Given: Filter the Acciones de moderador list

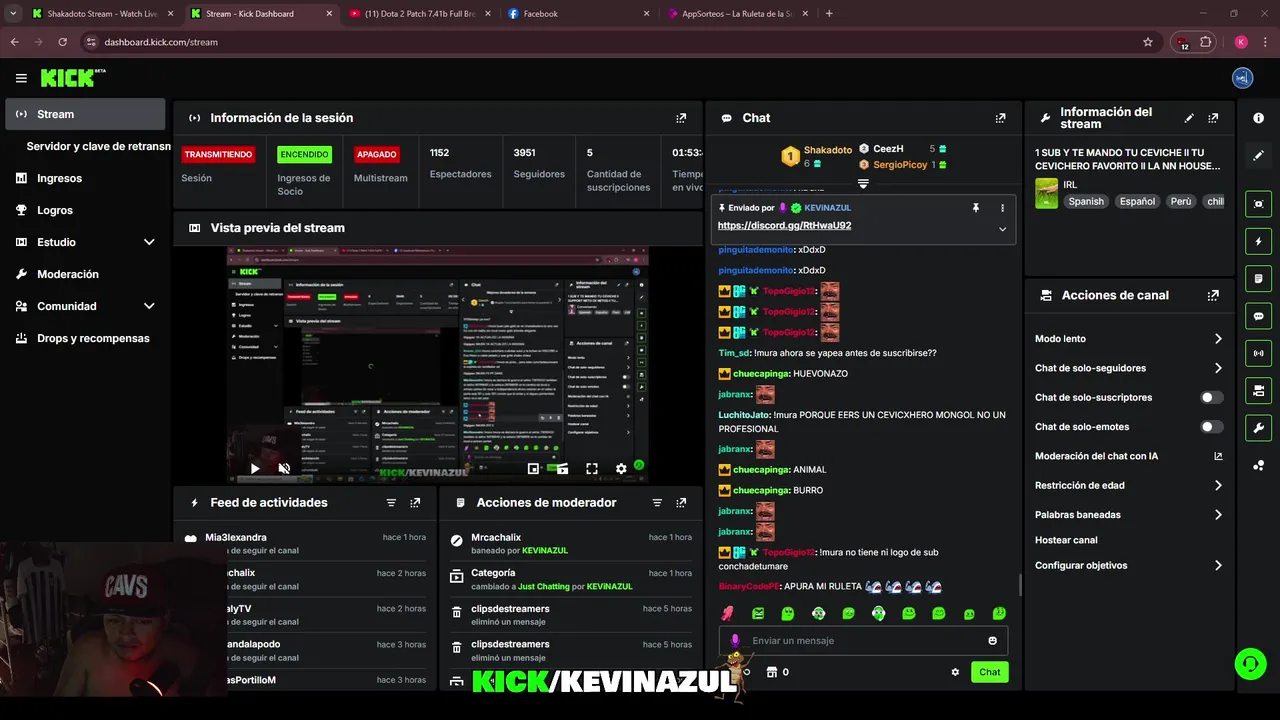Looking at the screenshot, I should click(x=657, y=503).
